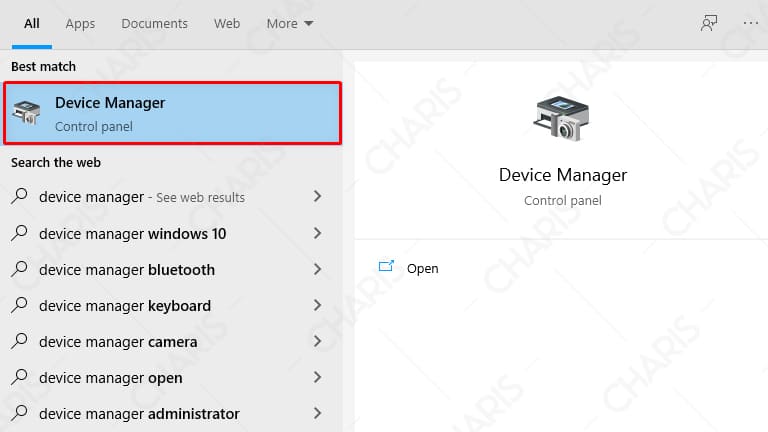Switch to the Documents tab
The height and width of the screenshot is (432, 768).
154,24
